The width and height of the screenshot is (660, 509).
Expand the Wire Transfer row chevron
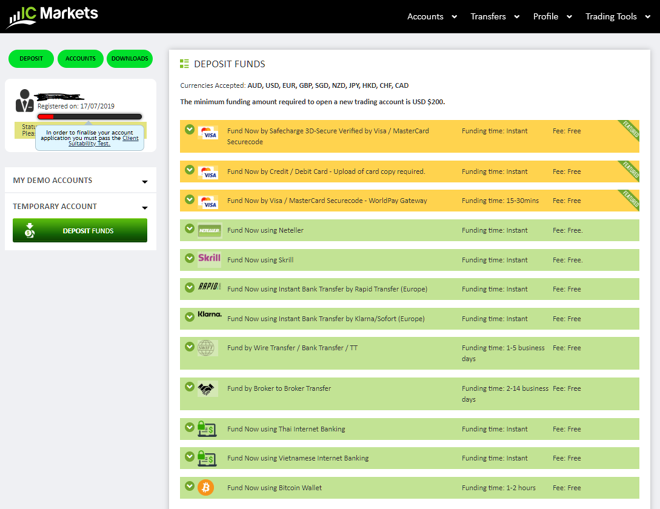(189, 346)
